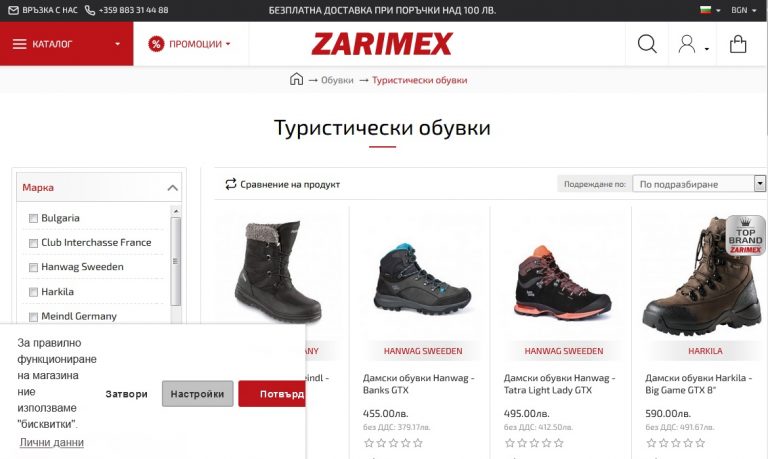Screen dimensions: 768x459
Task: Open the КАТАЛОГ menu
Action: tap(67, 44)
